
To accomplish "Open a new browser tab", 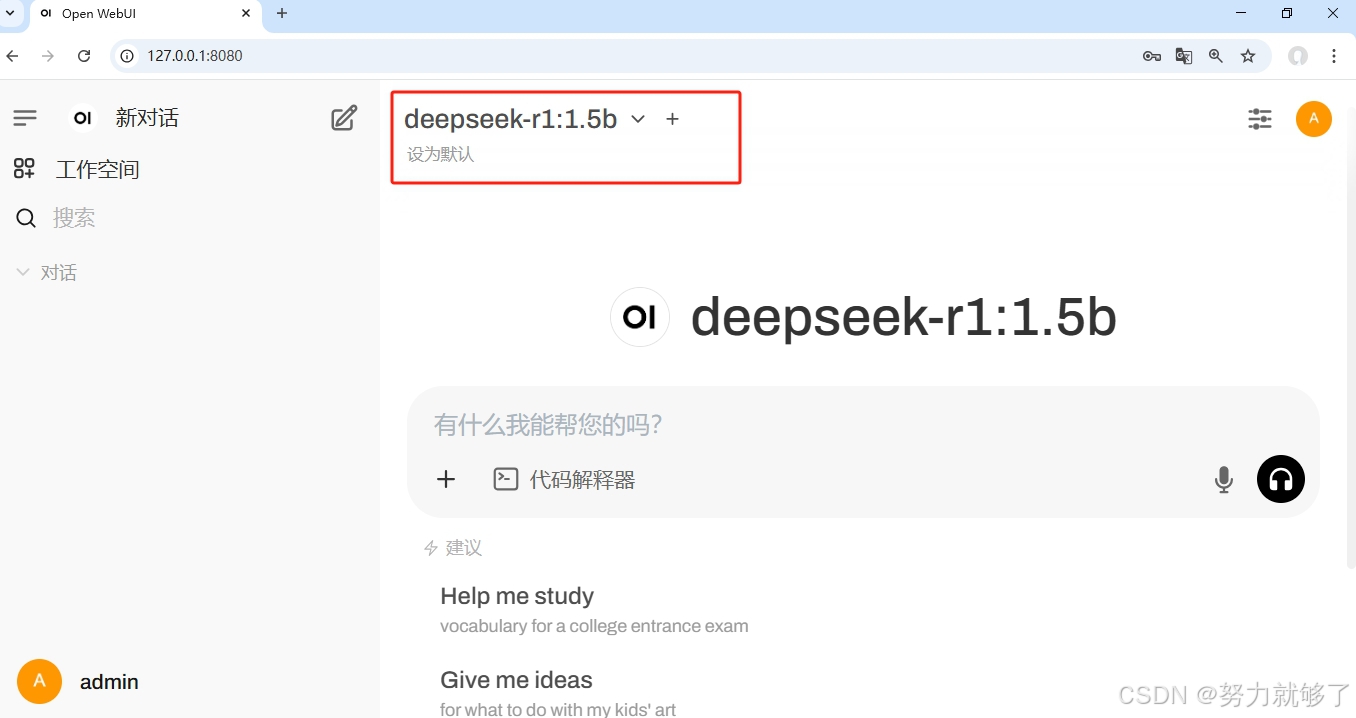I will point(282,13).
